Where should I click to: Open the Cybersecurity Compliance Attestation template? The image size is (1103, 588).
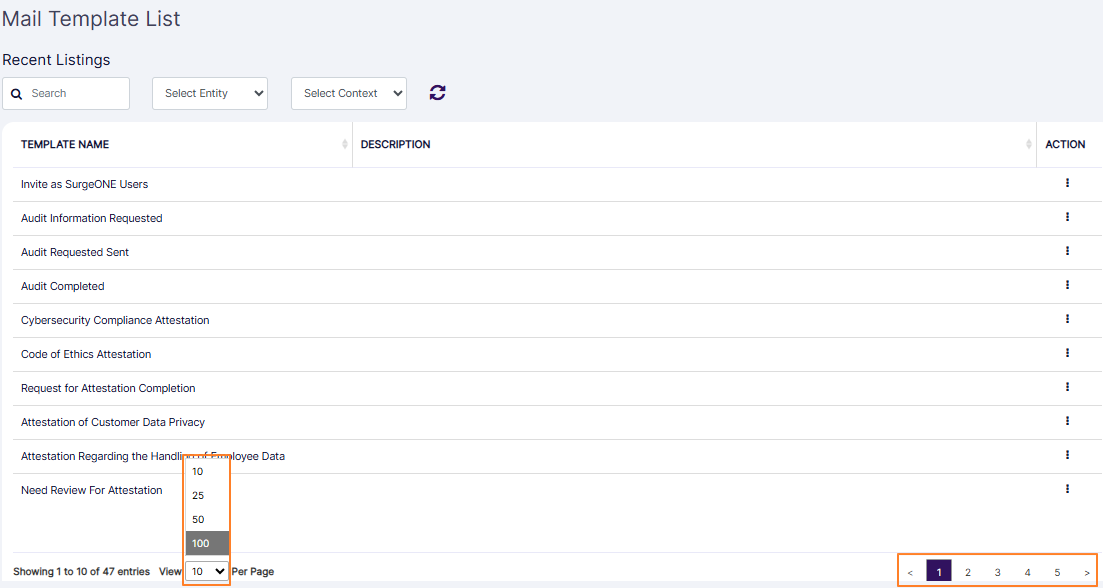[114, 319]
